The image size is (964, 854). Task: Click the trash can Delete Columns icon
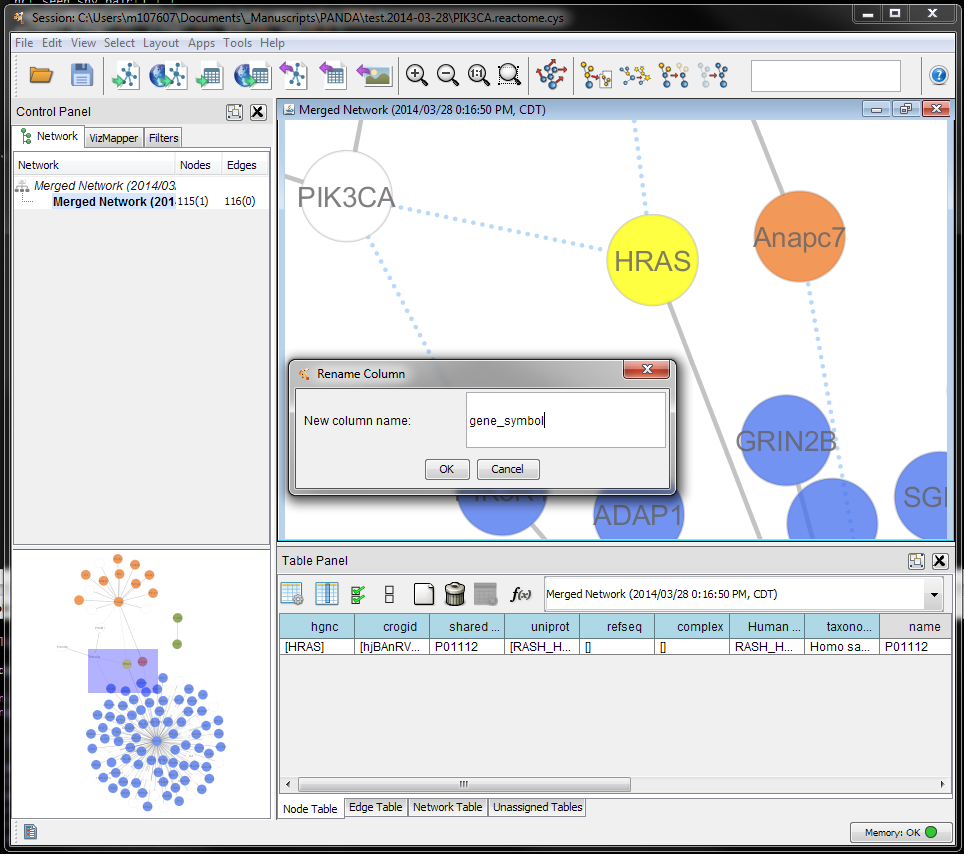tap(455, 594)
